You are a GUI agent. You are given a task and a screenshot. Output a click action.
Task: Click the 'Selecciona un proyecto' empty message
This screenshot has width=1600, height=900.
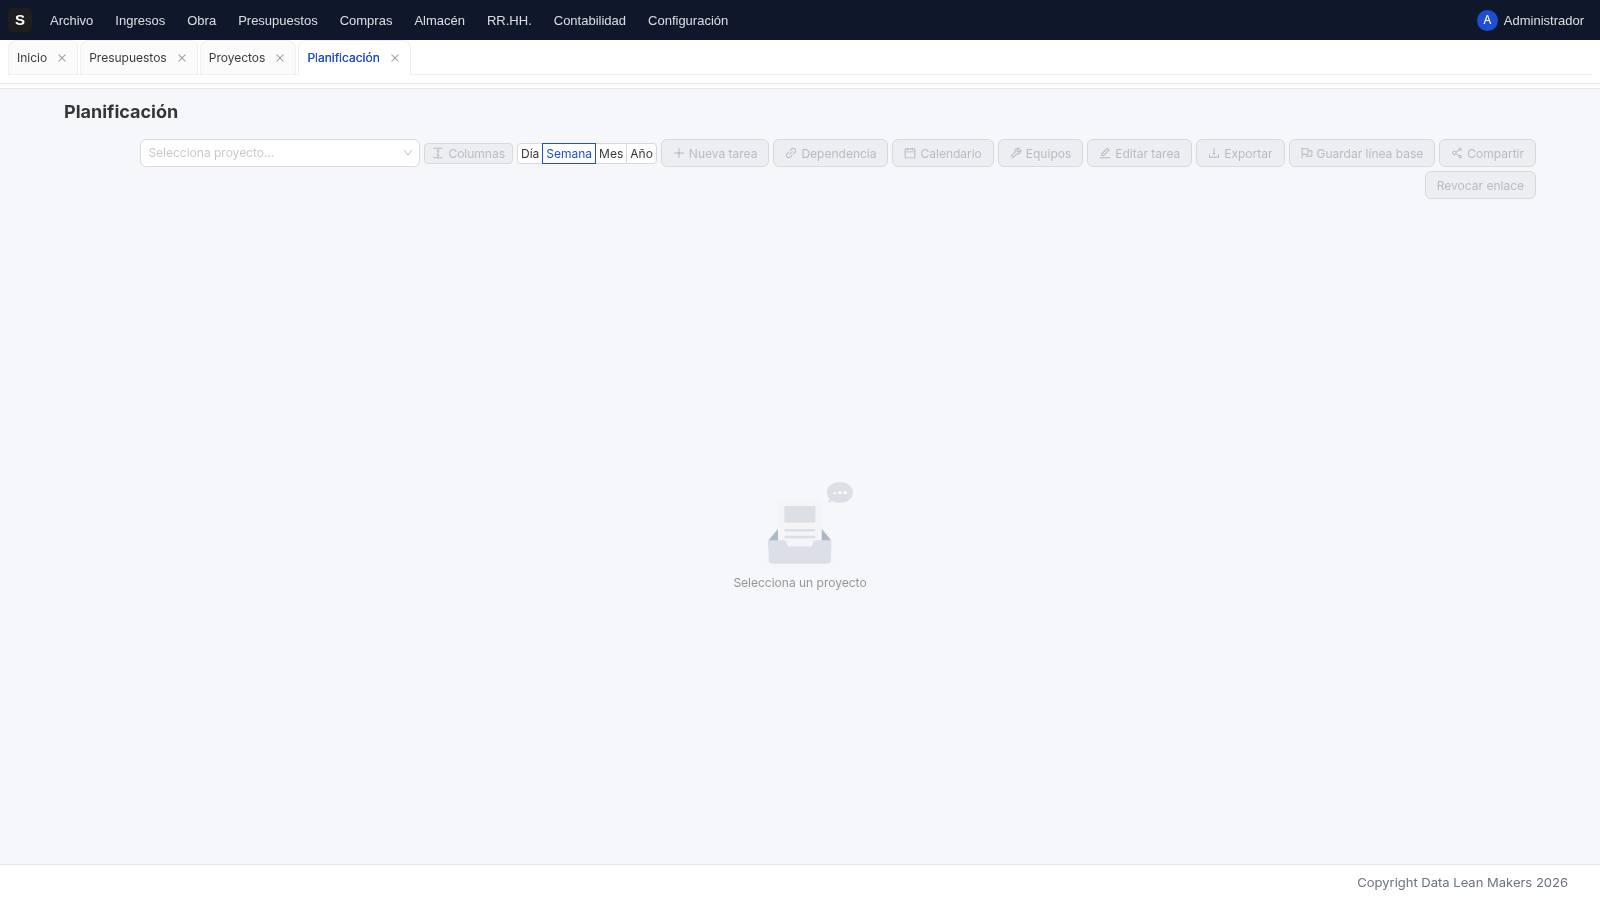(800, 583)
